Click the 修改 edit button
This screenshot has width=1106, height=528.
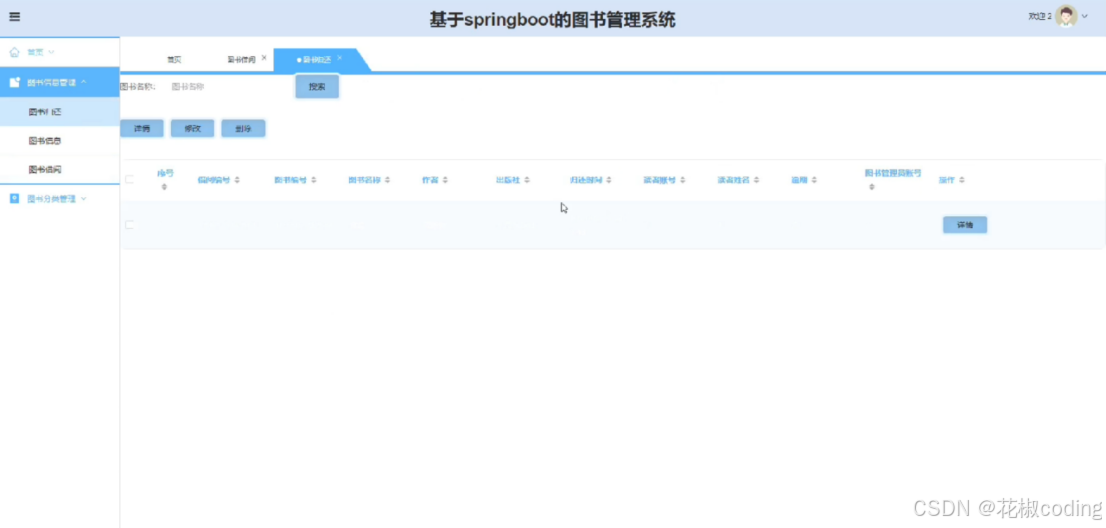click(x=193, y=128)
